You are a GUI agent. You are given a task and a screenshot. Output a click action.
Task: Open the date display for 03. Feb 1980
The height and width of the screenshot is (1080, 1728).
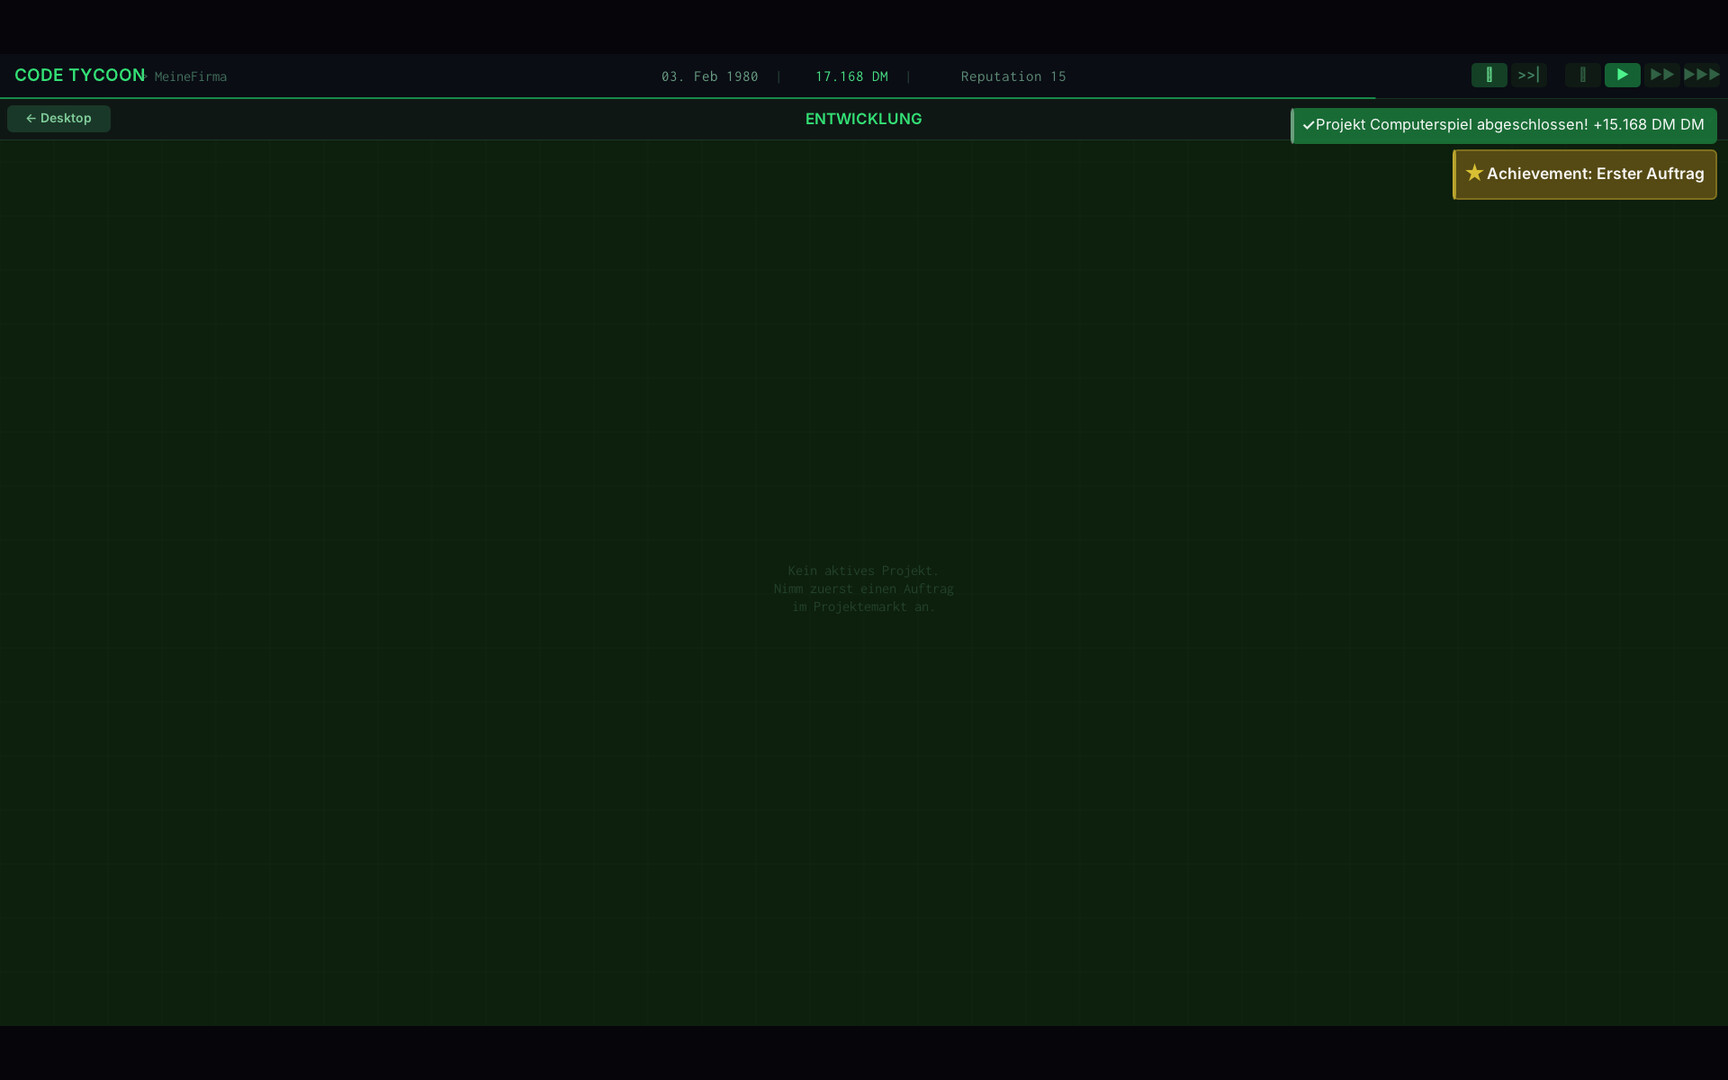[708, 76]
